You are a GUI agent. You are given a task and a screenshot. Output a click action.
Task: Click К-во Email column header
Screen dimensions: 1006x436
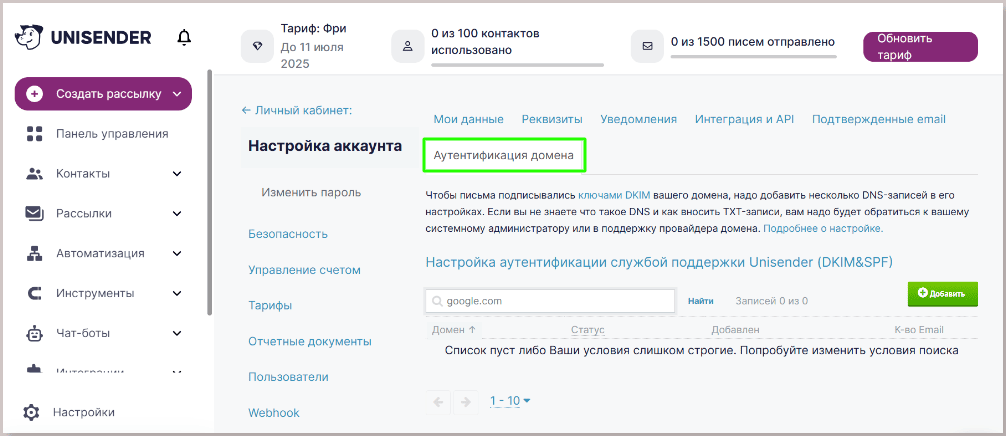coord(919,330)
